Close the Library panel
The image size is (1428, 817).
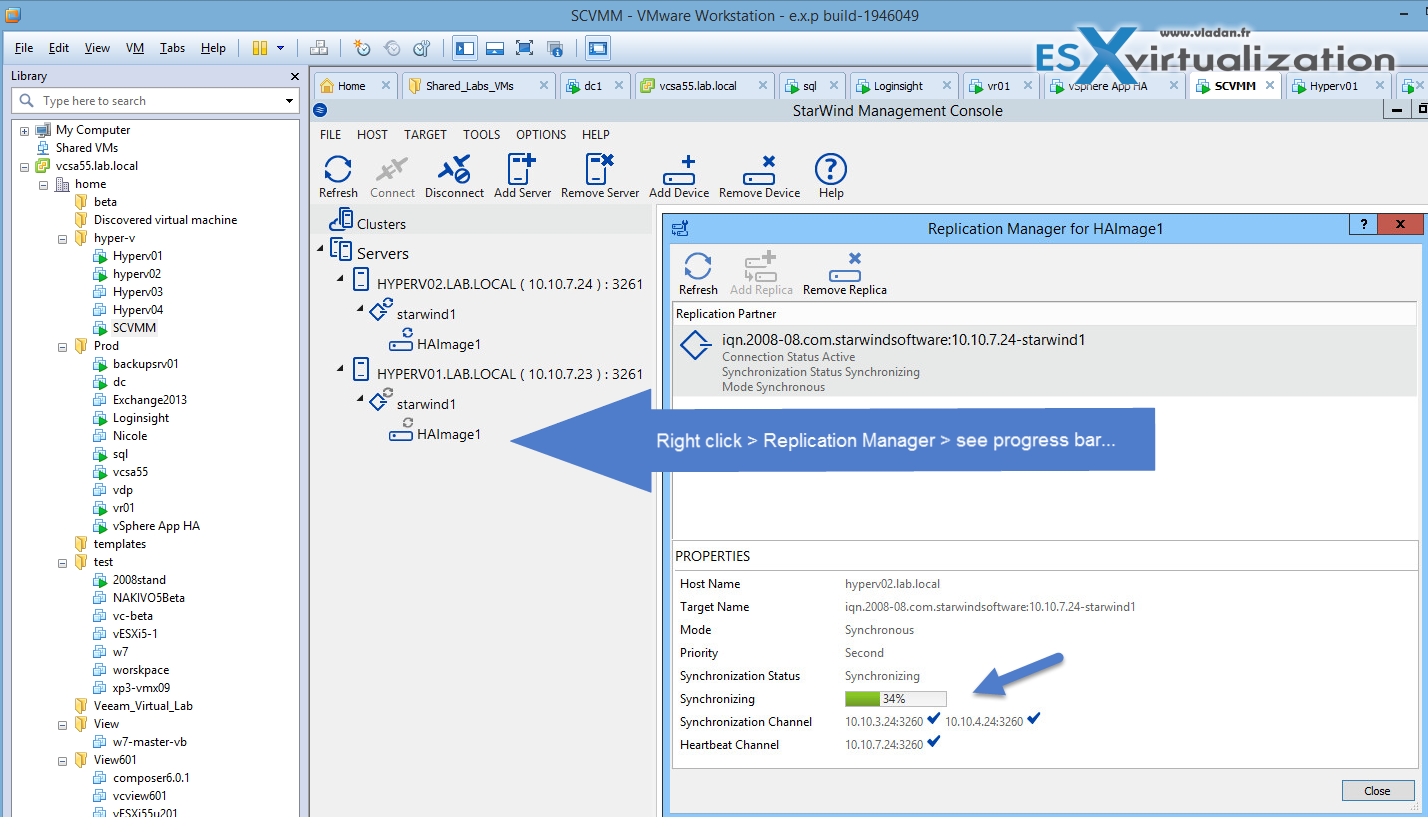tap(294, 76)
